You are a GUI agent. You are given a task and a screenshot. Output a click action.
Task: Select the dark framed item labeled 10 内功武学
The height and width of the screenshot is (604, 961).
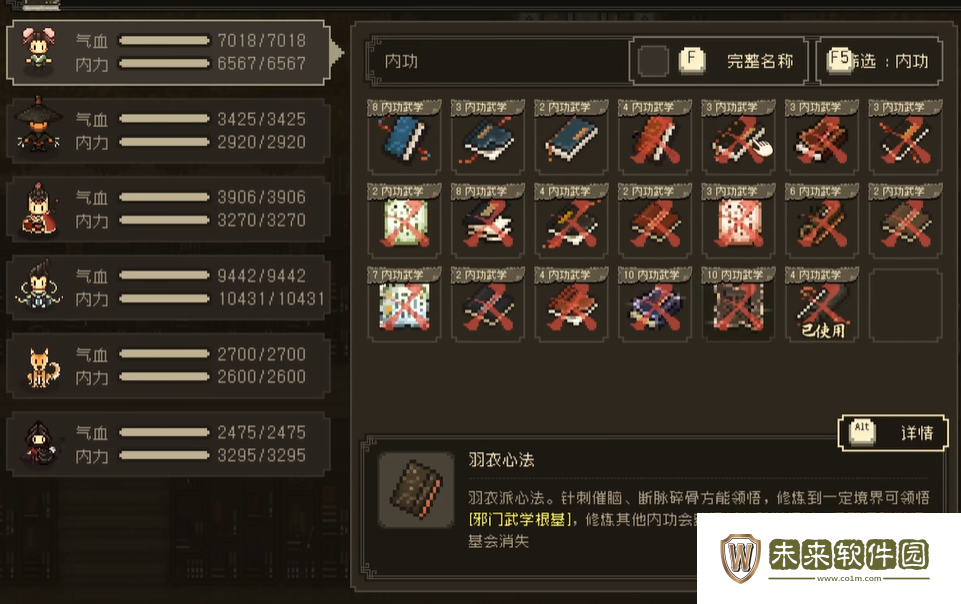[x=739, y=304]
